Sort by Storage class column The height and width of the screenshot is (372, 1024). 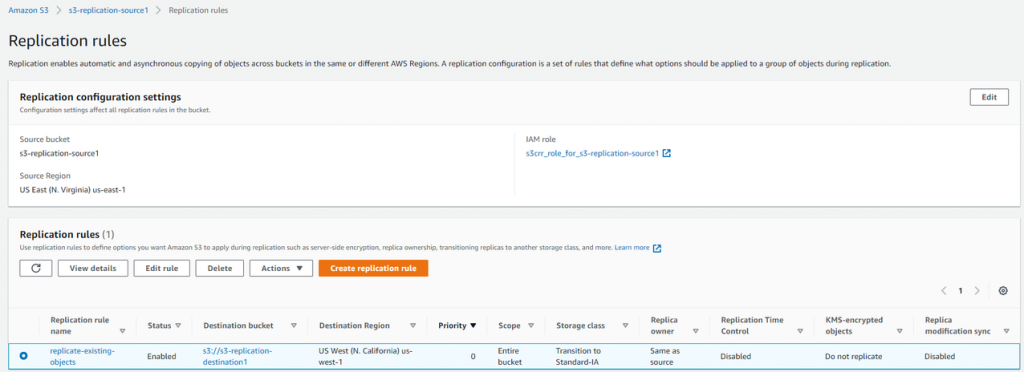coord(626,325)
